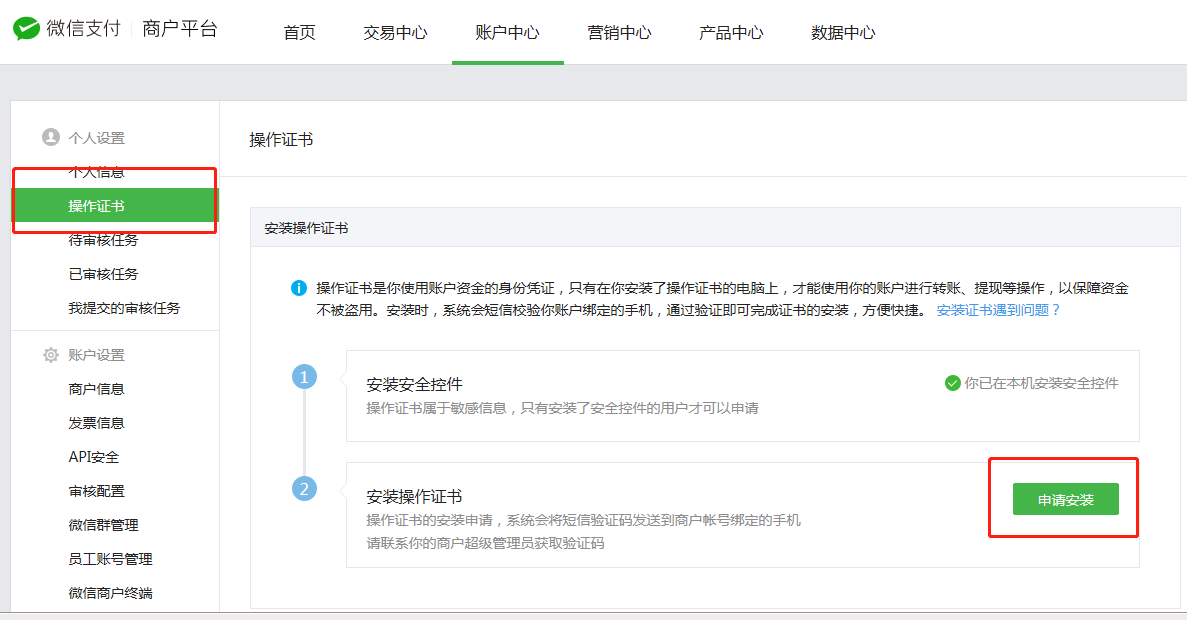Click the account settings gear icon
The width and height of the screenshot is (1187, 620).
(x=50, y=355)
